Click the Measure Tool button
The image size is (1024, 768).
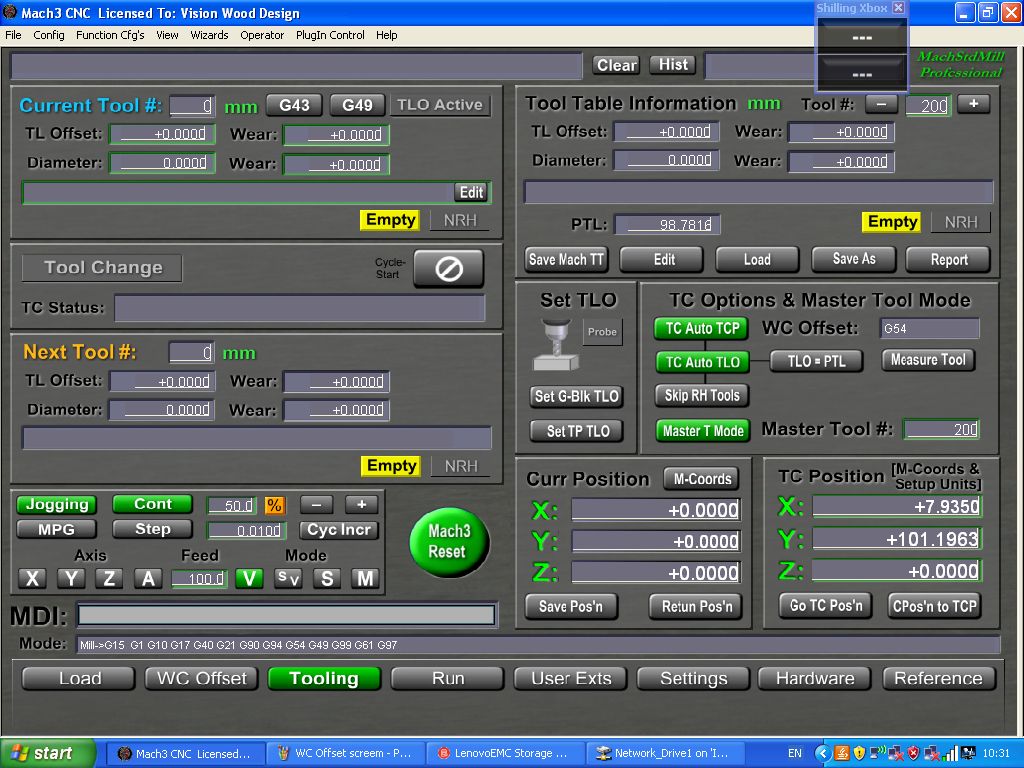(928, 361)
